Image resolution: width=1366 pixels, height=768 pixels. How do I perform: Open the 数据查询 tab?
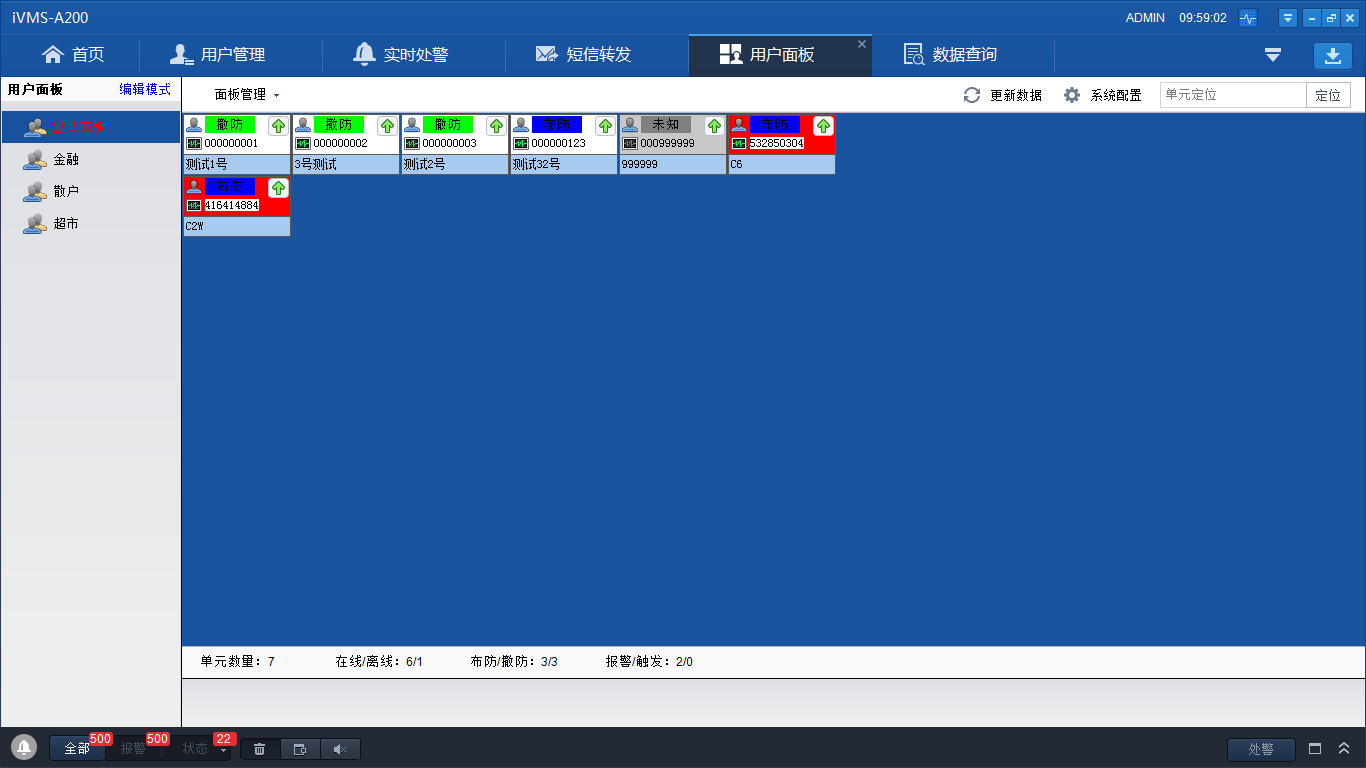pyautogui.click(x=950, y=55)
